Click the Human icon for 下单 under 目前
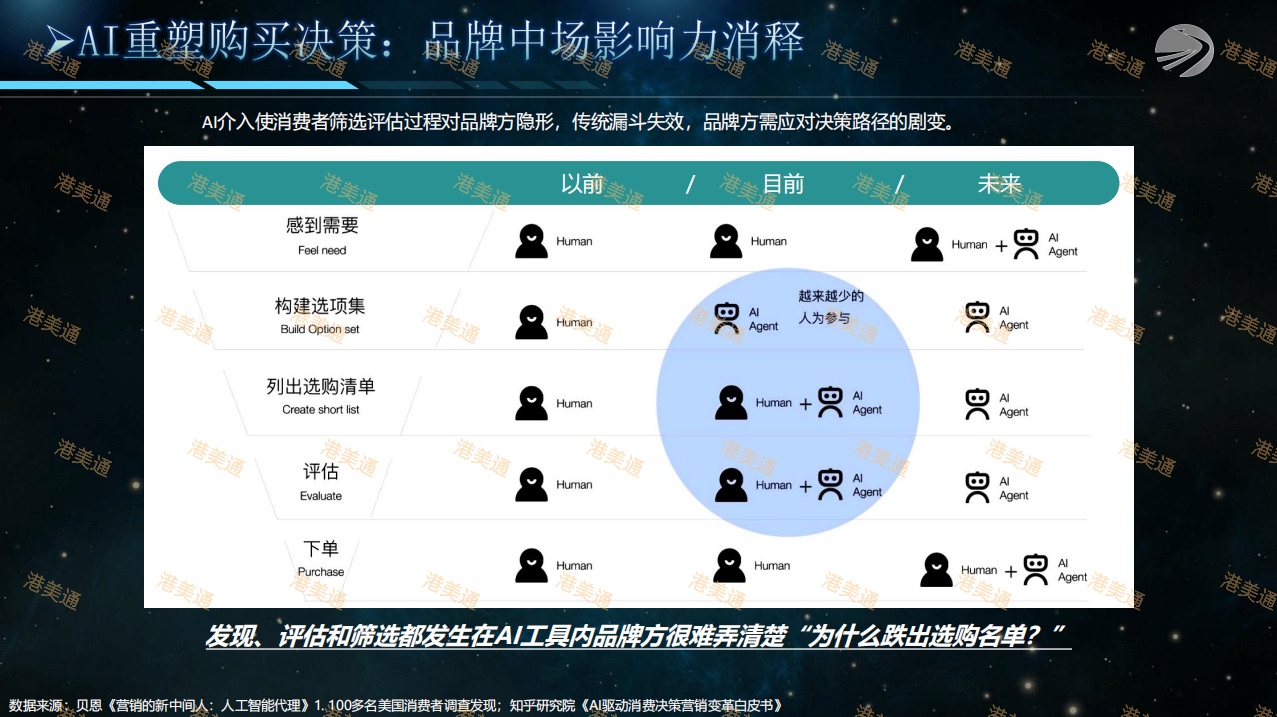The width and height of the screenshot is (1277, 717). pyautogui.click(x=730, y=565)
